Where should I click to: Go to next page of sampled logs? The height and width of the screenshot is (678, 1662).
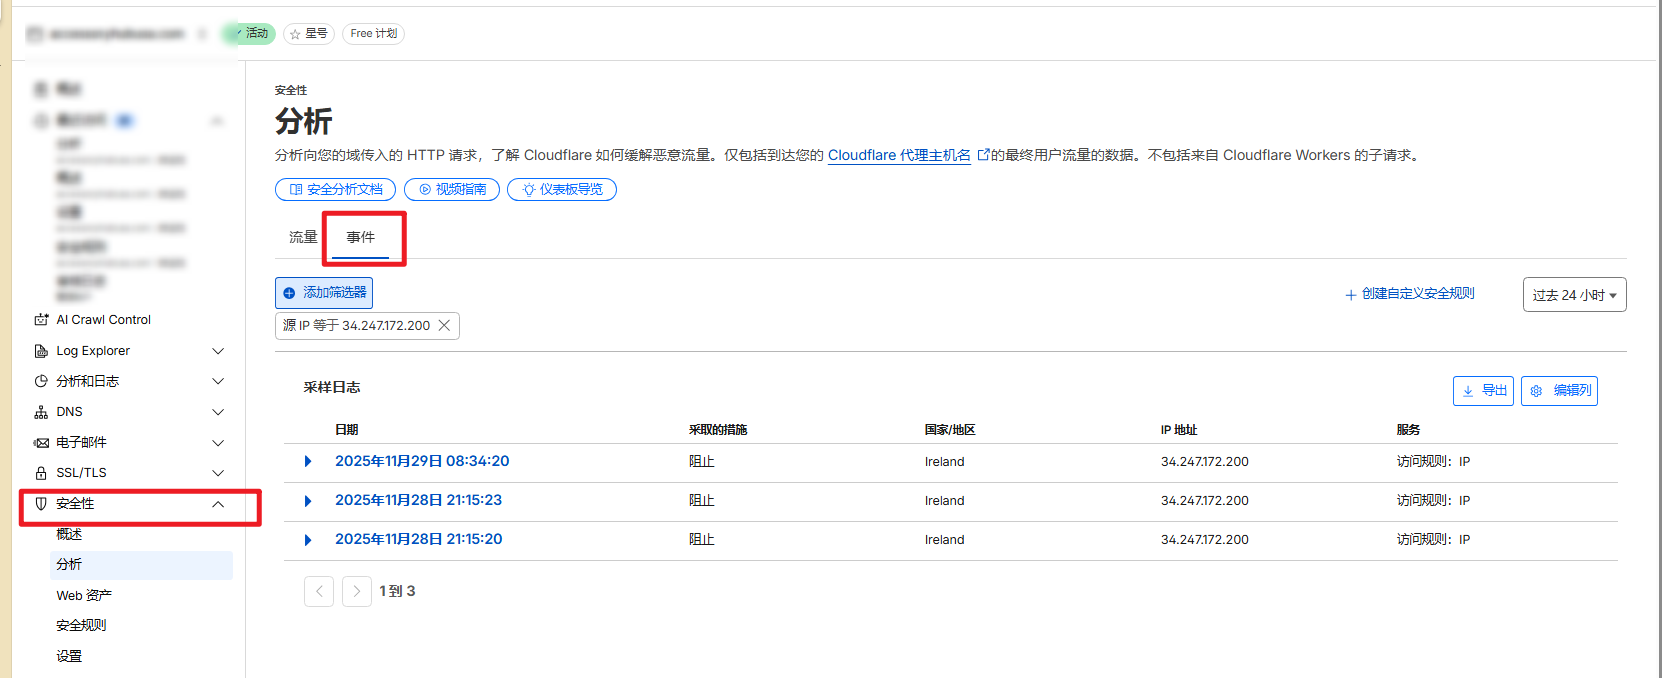357,591
